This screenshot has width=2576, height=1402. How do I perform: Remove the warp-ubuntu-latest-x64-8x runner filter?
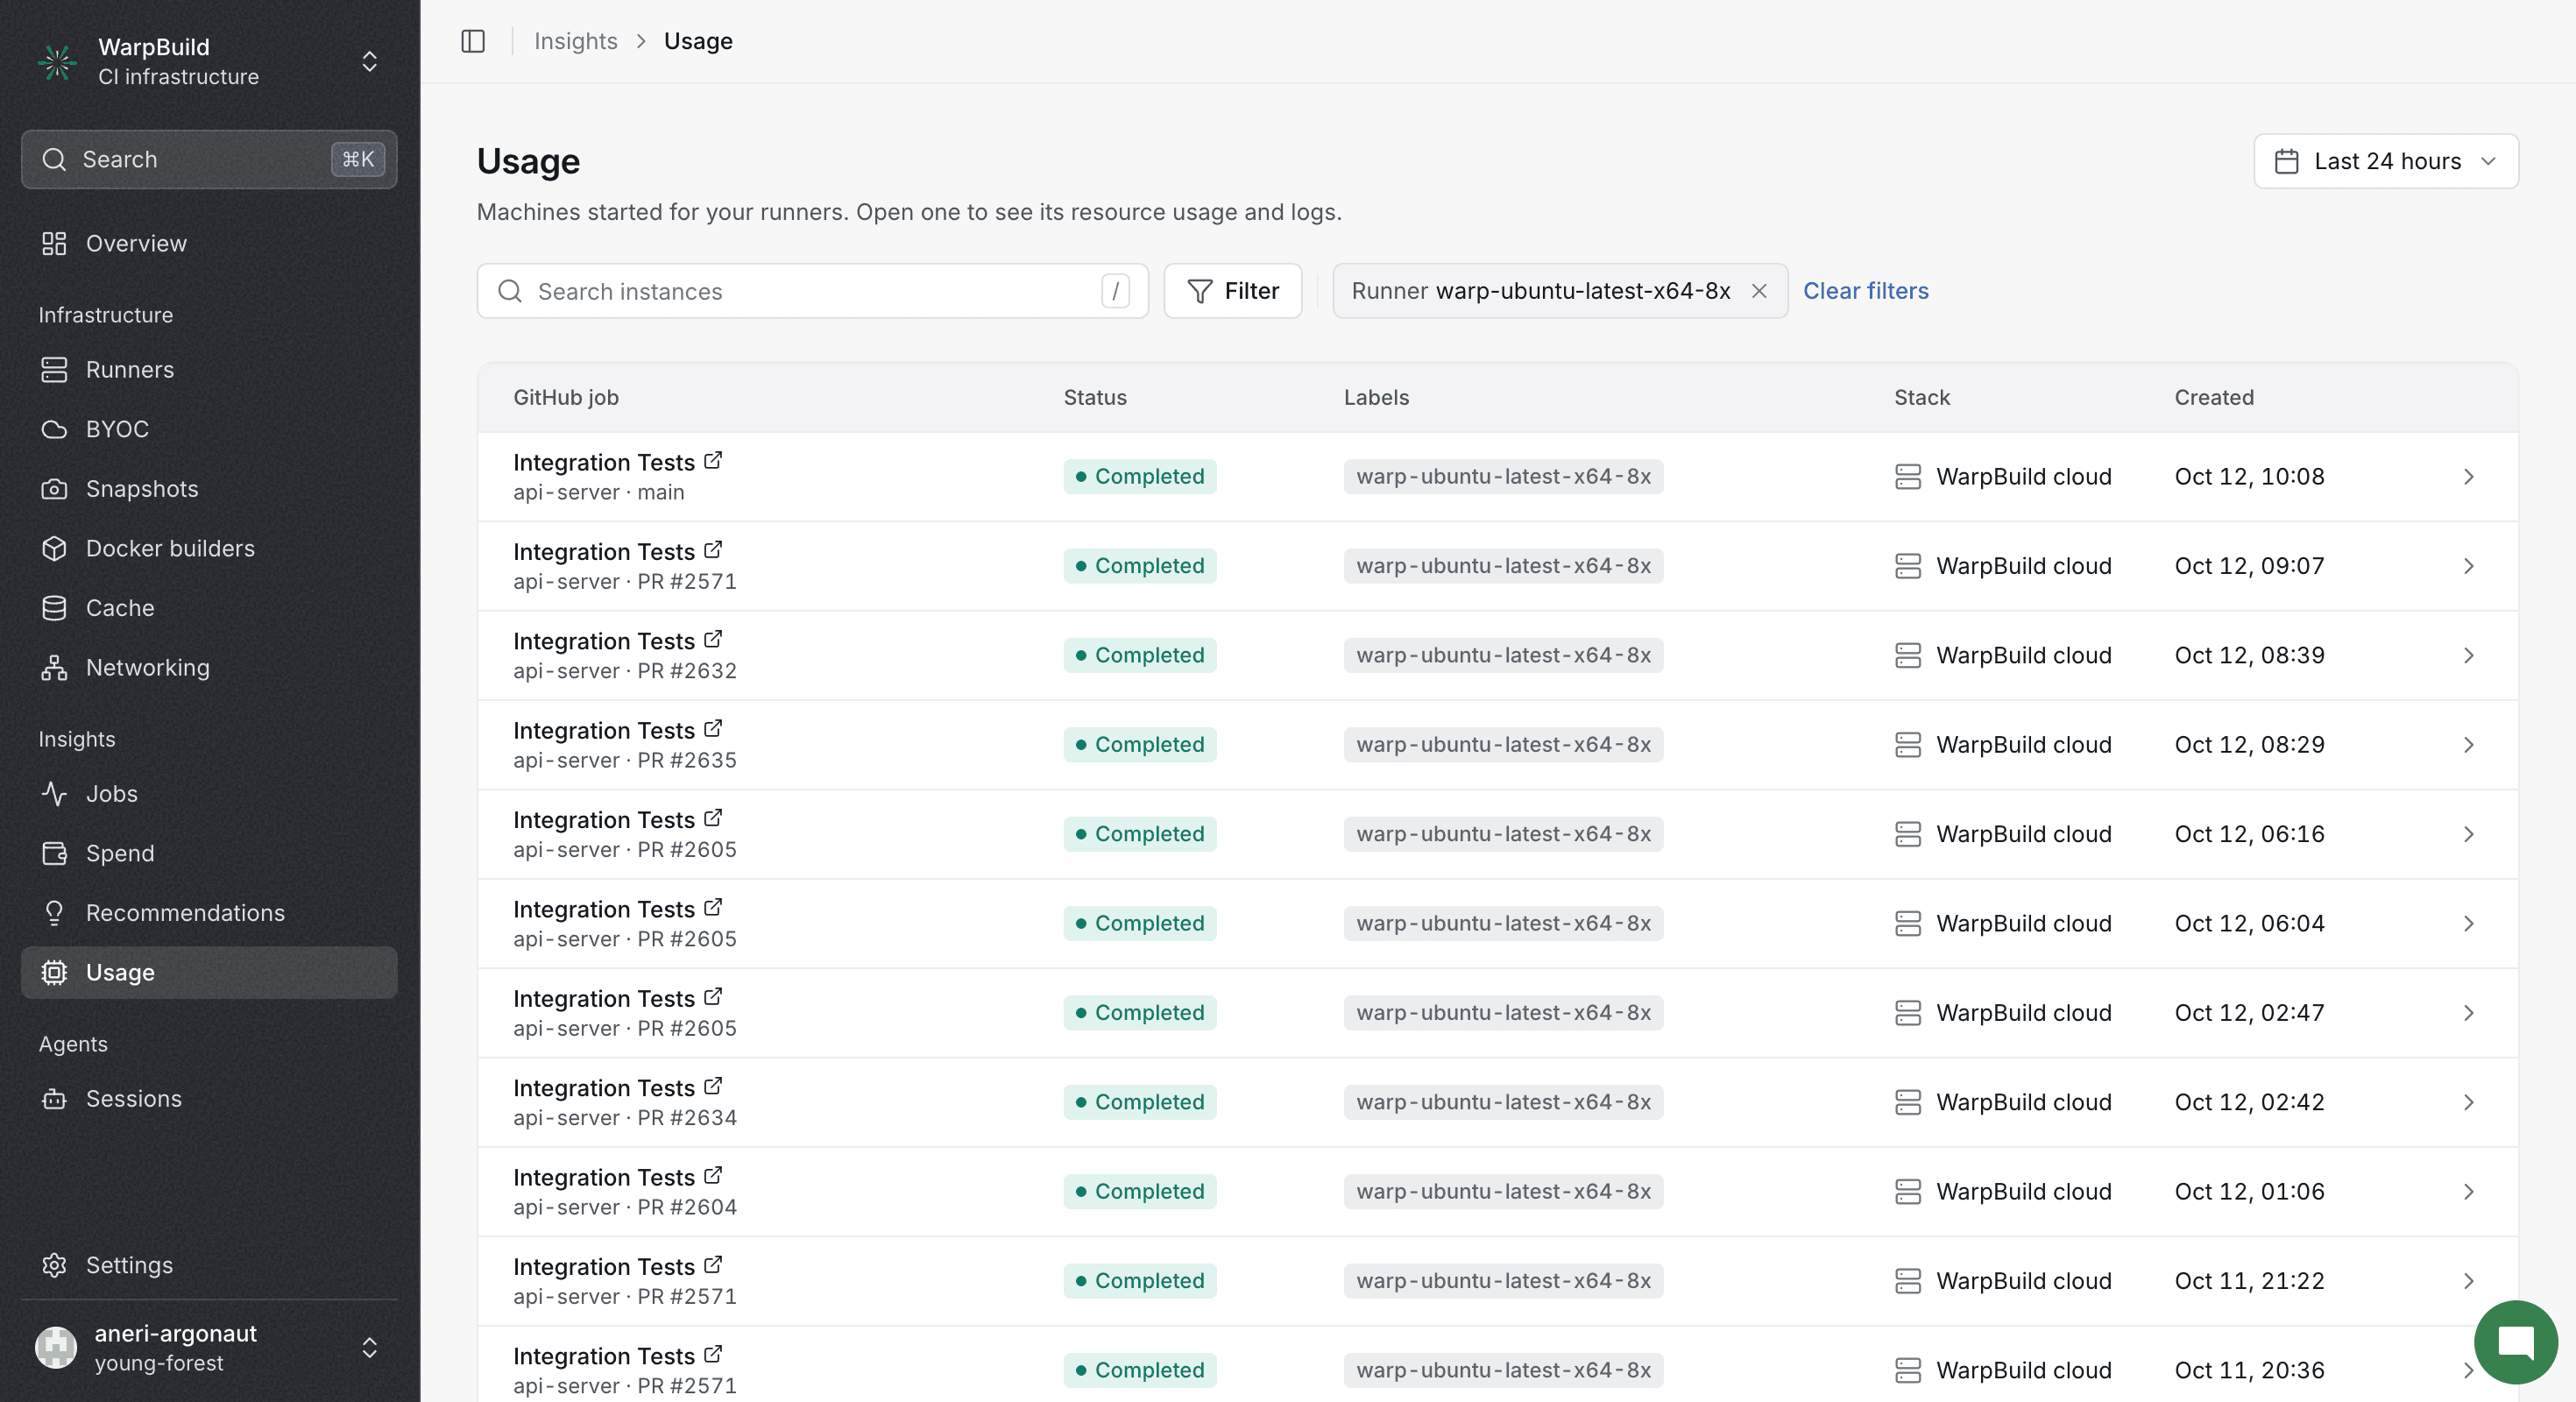tap(1759, 291)
